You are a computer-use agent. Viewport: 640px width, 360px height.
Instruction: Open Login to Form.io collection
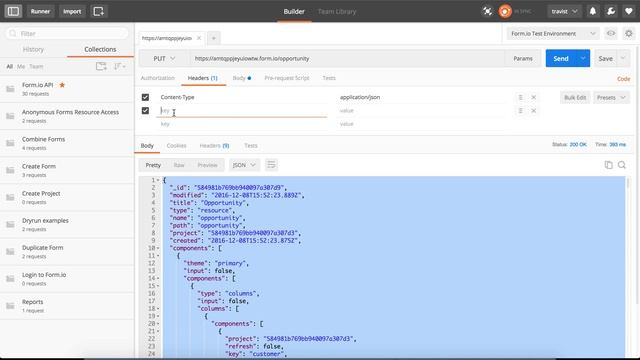67,278
